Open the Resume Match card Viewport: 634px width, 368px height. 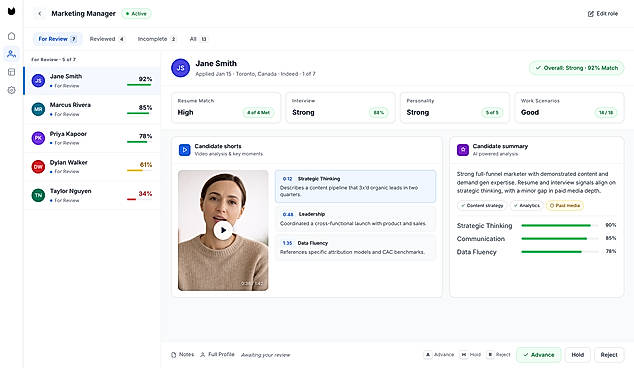coord(226,108)
